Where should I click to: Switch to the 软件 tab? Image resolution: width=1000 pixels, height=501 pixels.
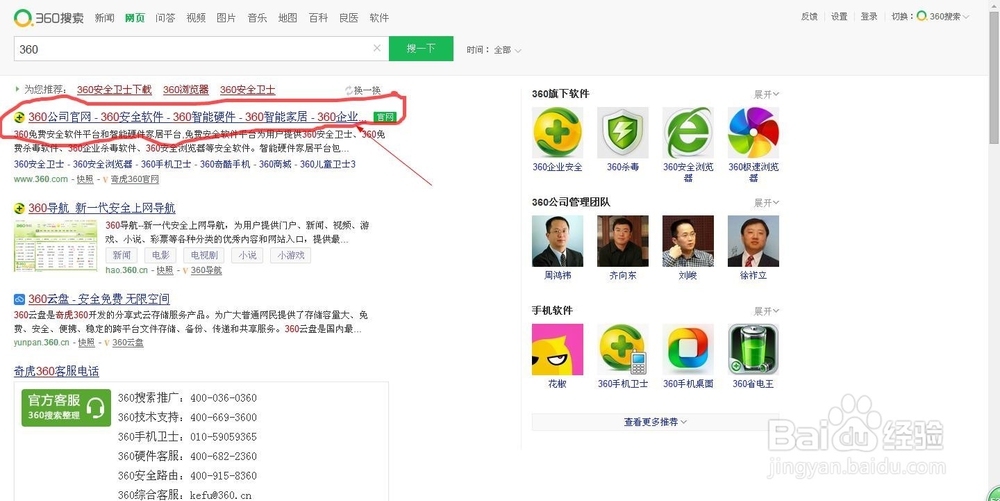[379, 18]
